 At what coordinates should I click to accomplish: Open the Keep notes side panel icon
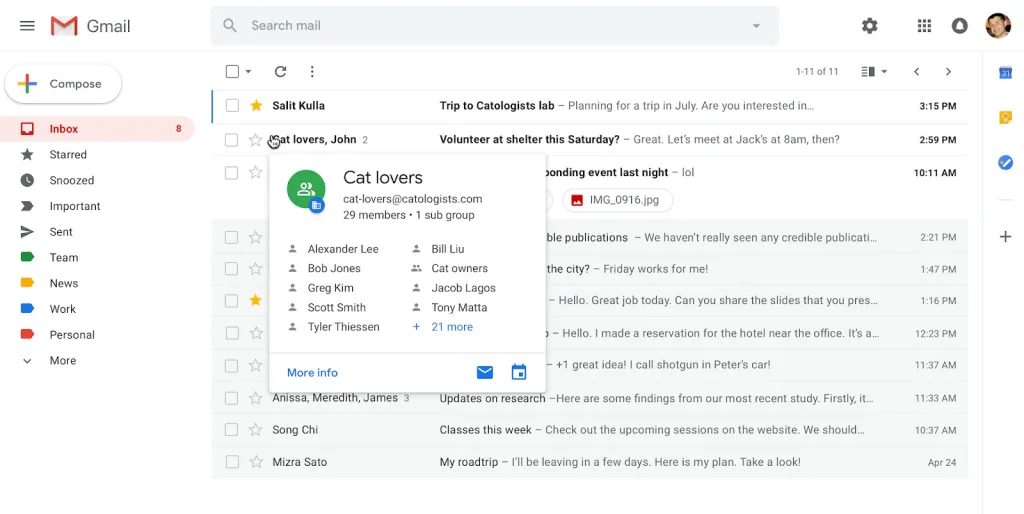(1005, 117)
